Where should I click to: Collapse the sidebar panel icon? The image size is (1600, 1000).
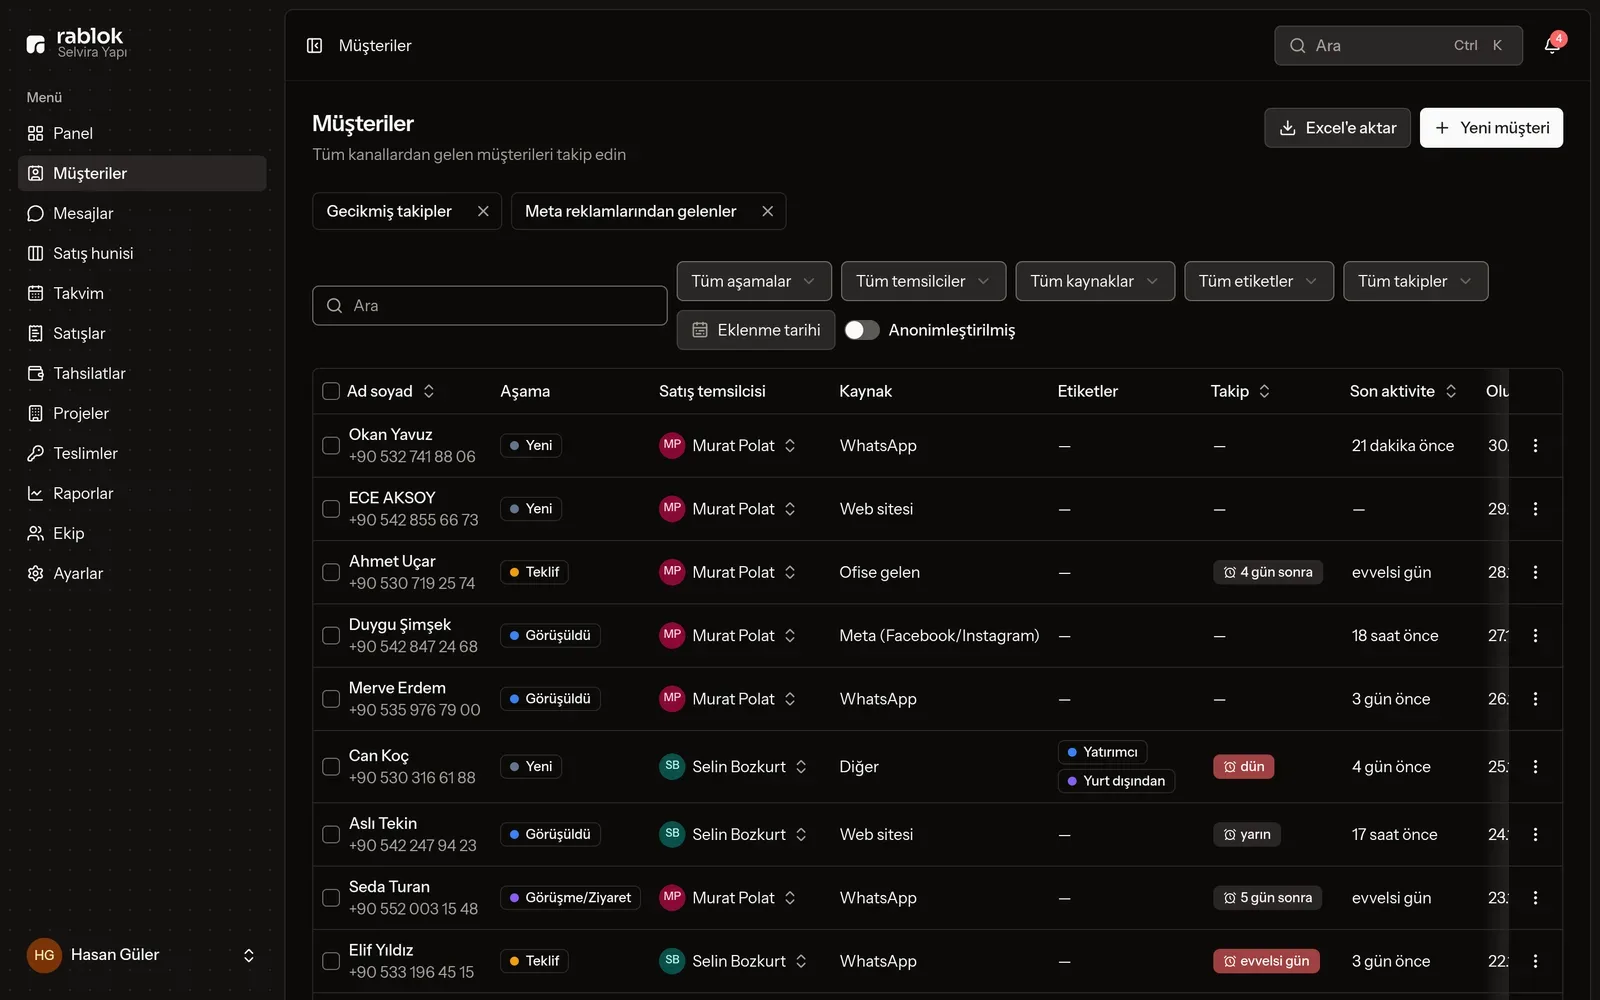314,46
